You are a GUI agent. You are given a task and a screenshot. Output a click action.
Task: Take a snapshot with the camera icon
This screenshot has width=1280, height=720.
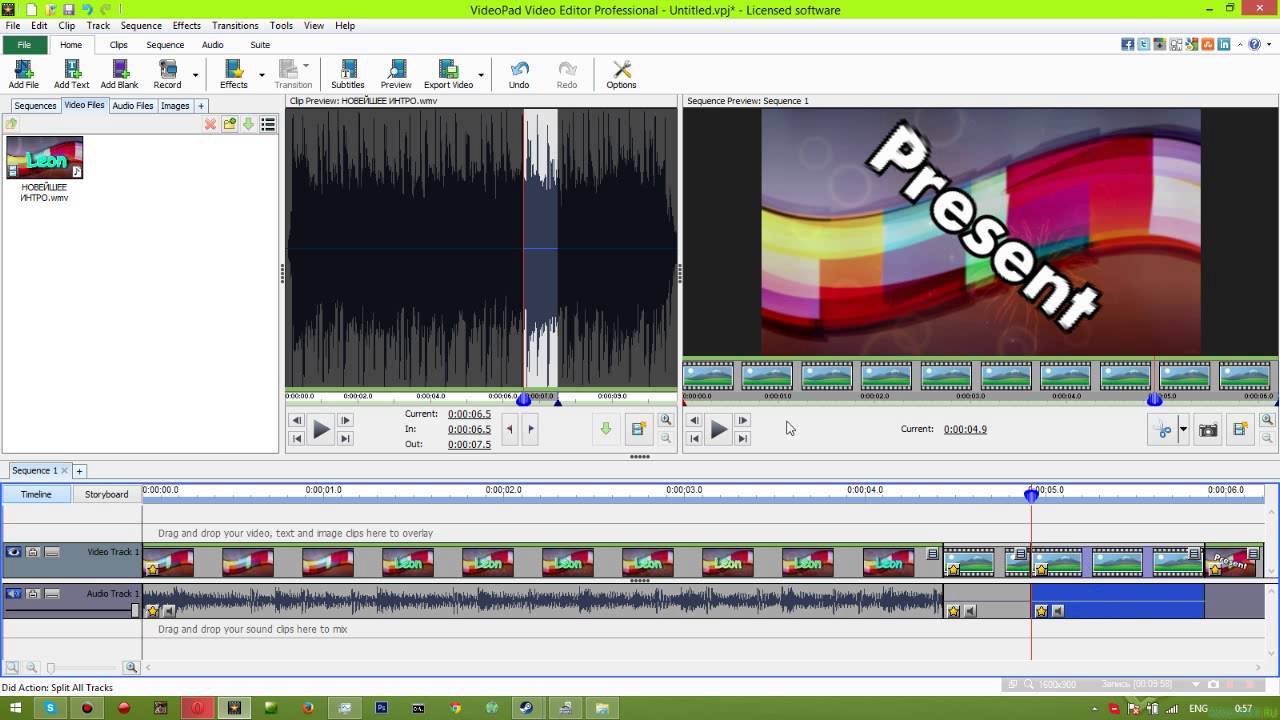click(x=1208, y=430)
